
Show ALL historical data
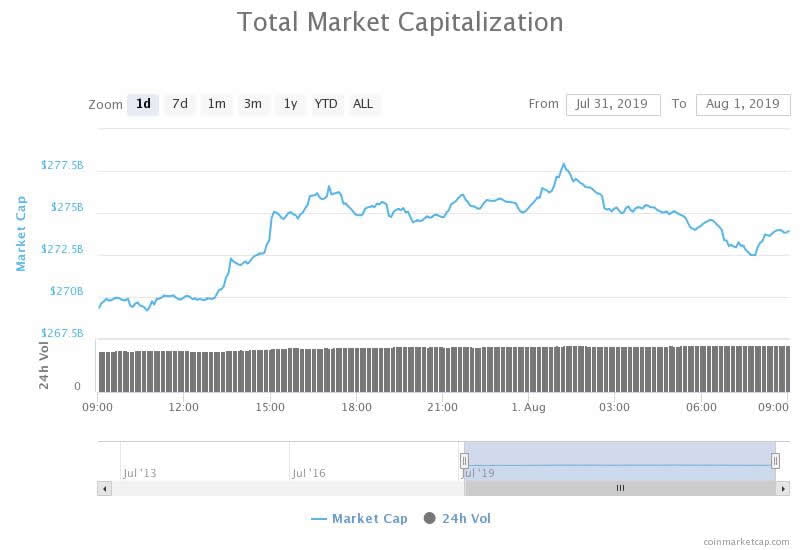[363, 104]
